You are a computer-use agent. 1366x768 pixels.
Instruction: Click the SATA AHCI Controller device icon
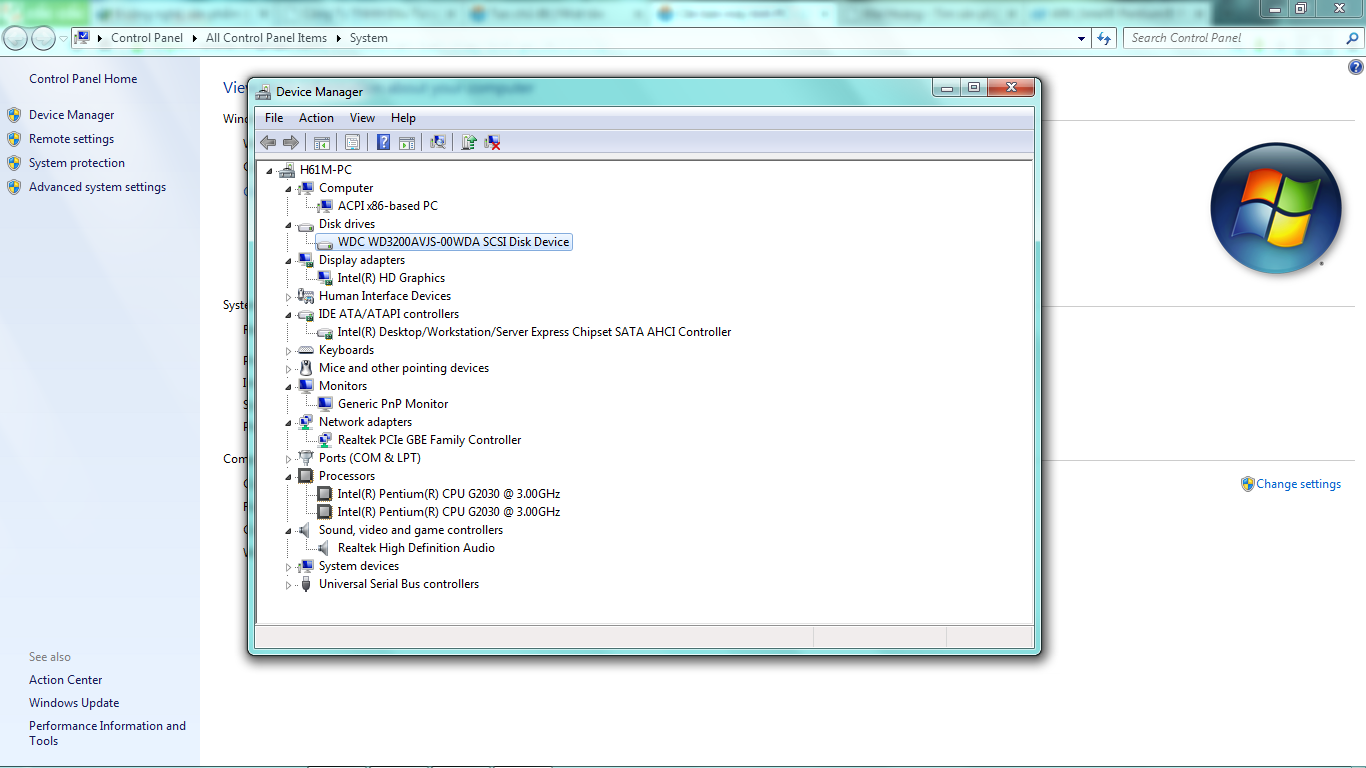click(325, 332)
